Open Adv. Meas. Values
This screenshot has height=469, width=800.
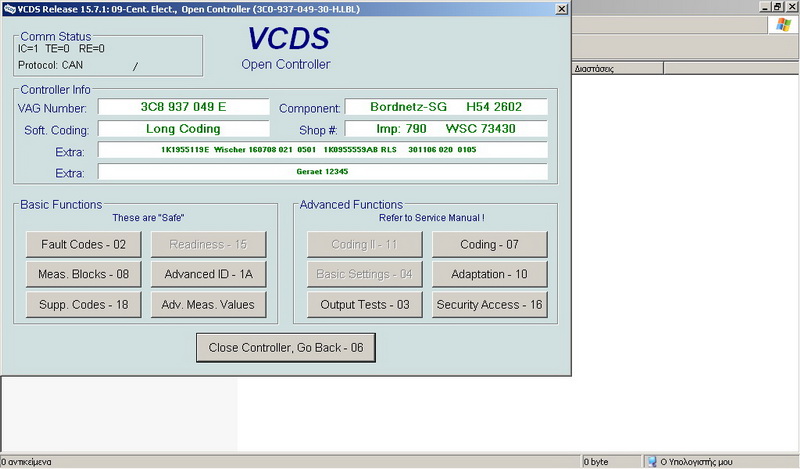coord(209,305)
